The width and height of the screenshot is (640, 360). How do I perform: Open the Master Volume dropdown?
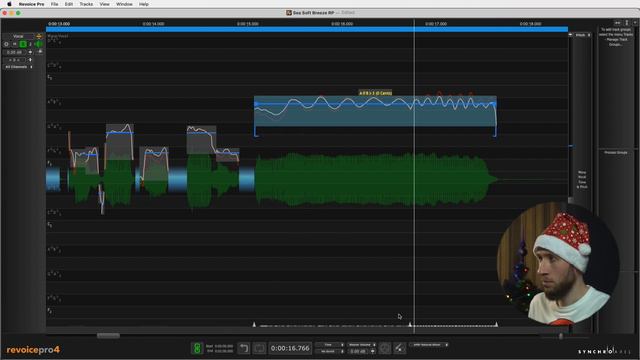pos(362,345)
